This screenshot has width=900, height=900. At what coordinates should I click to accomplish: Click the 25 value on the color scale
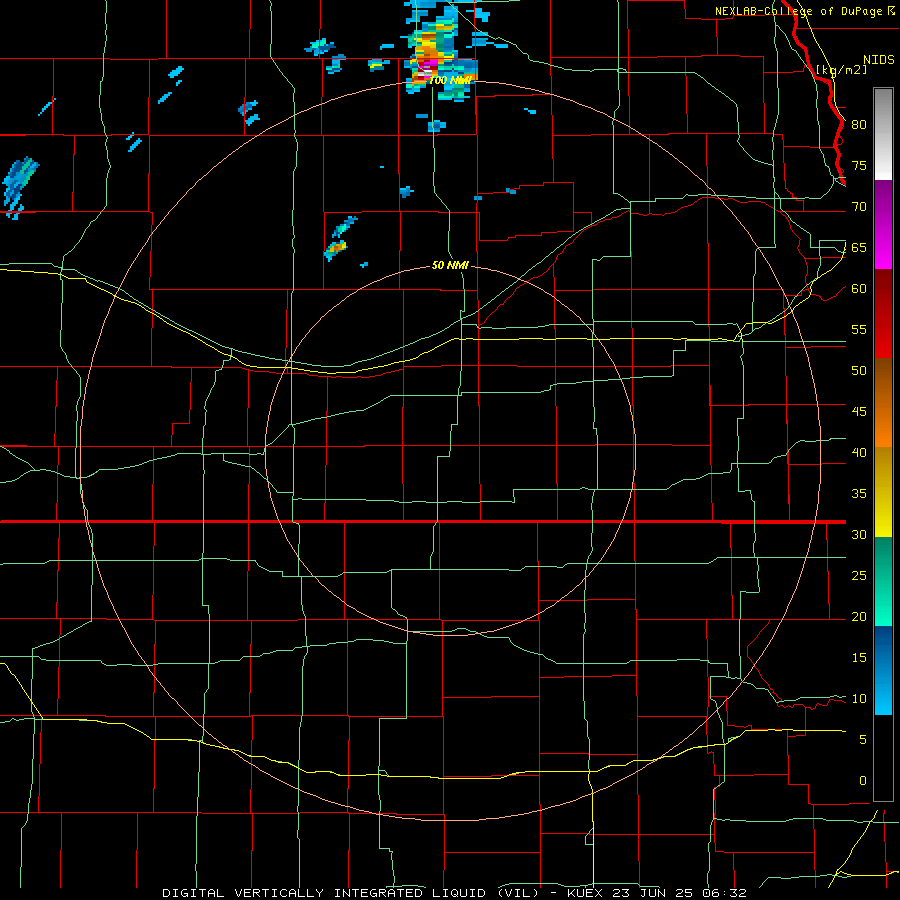(x=859, y=575)
